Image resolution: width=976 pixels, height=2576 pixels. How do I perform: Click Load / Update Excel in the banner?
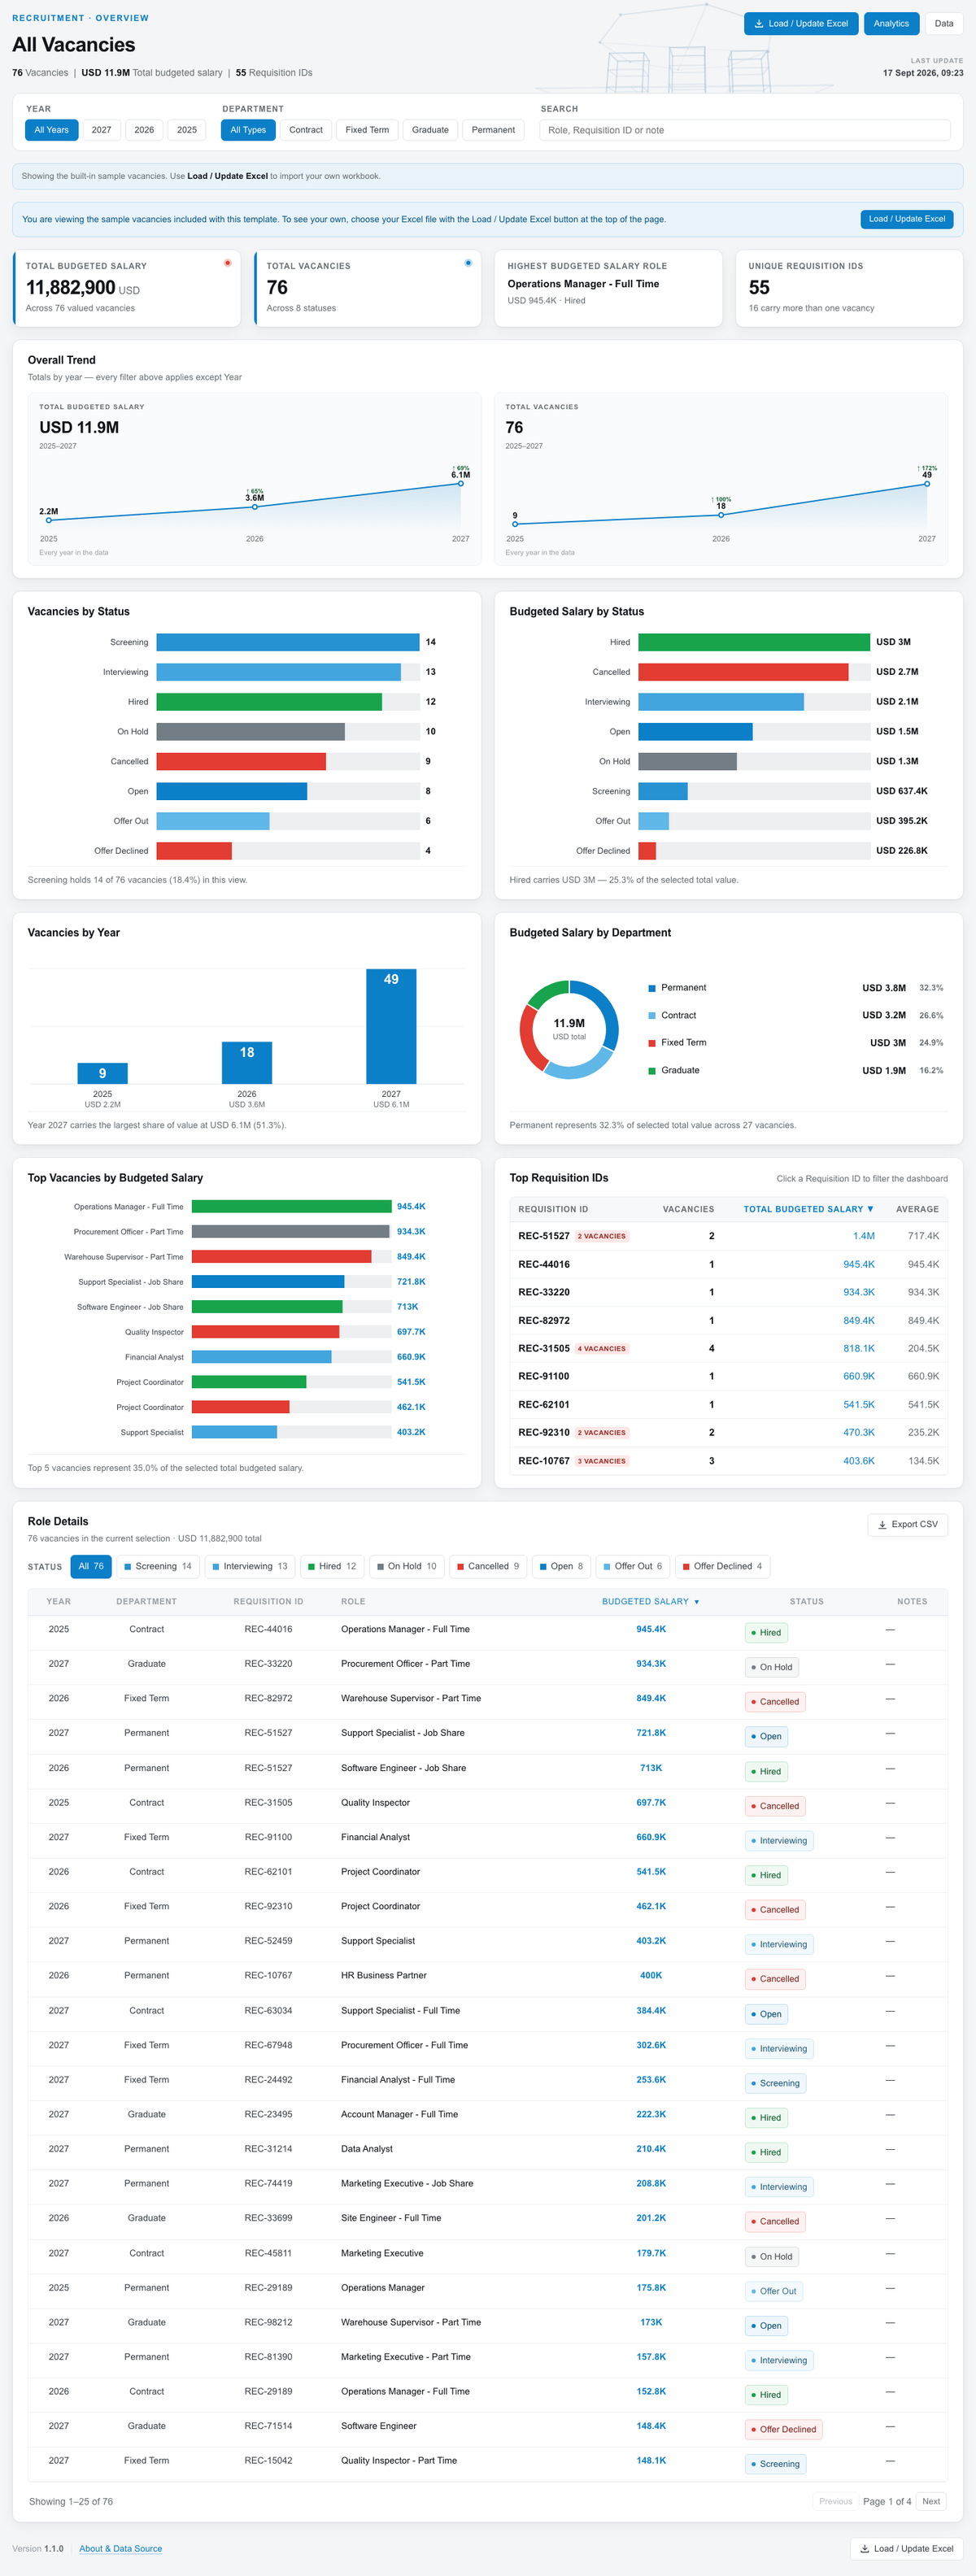(x=906, y=219)
